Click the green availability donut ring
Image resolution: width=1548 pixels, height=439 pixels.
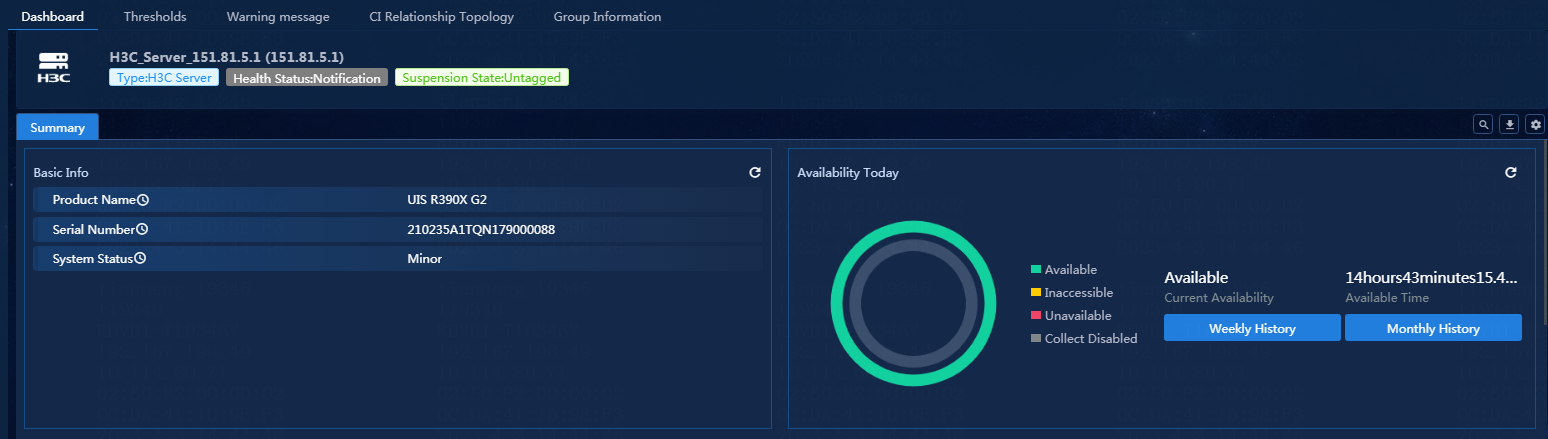click(914, 227)
